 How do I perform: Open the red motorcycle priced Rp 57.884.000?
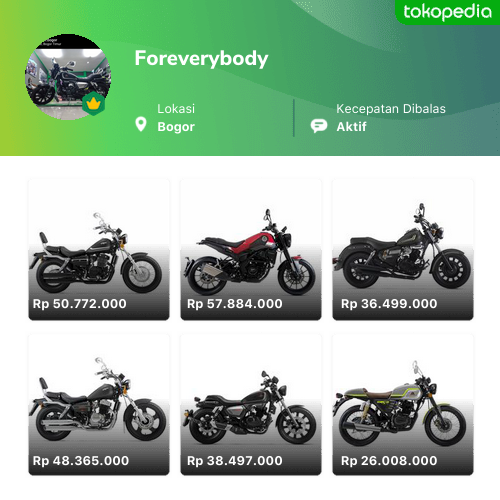tap(251, 249)
